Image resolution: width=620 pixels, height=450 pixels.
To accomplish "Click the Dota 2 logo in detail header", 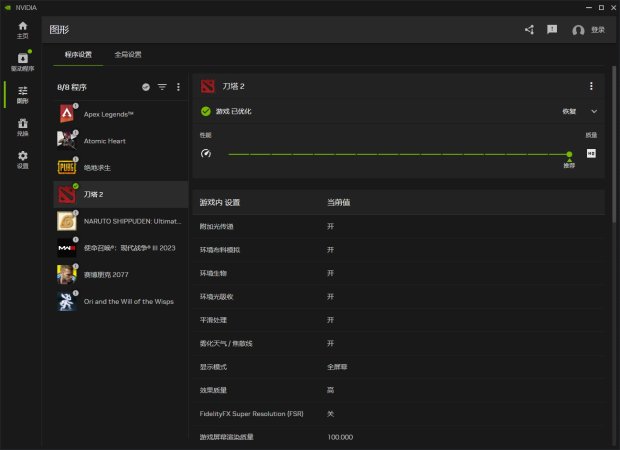I will [208, 86].
